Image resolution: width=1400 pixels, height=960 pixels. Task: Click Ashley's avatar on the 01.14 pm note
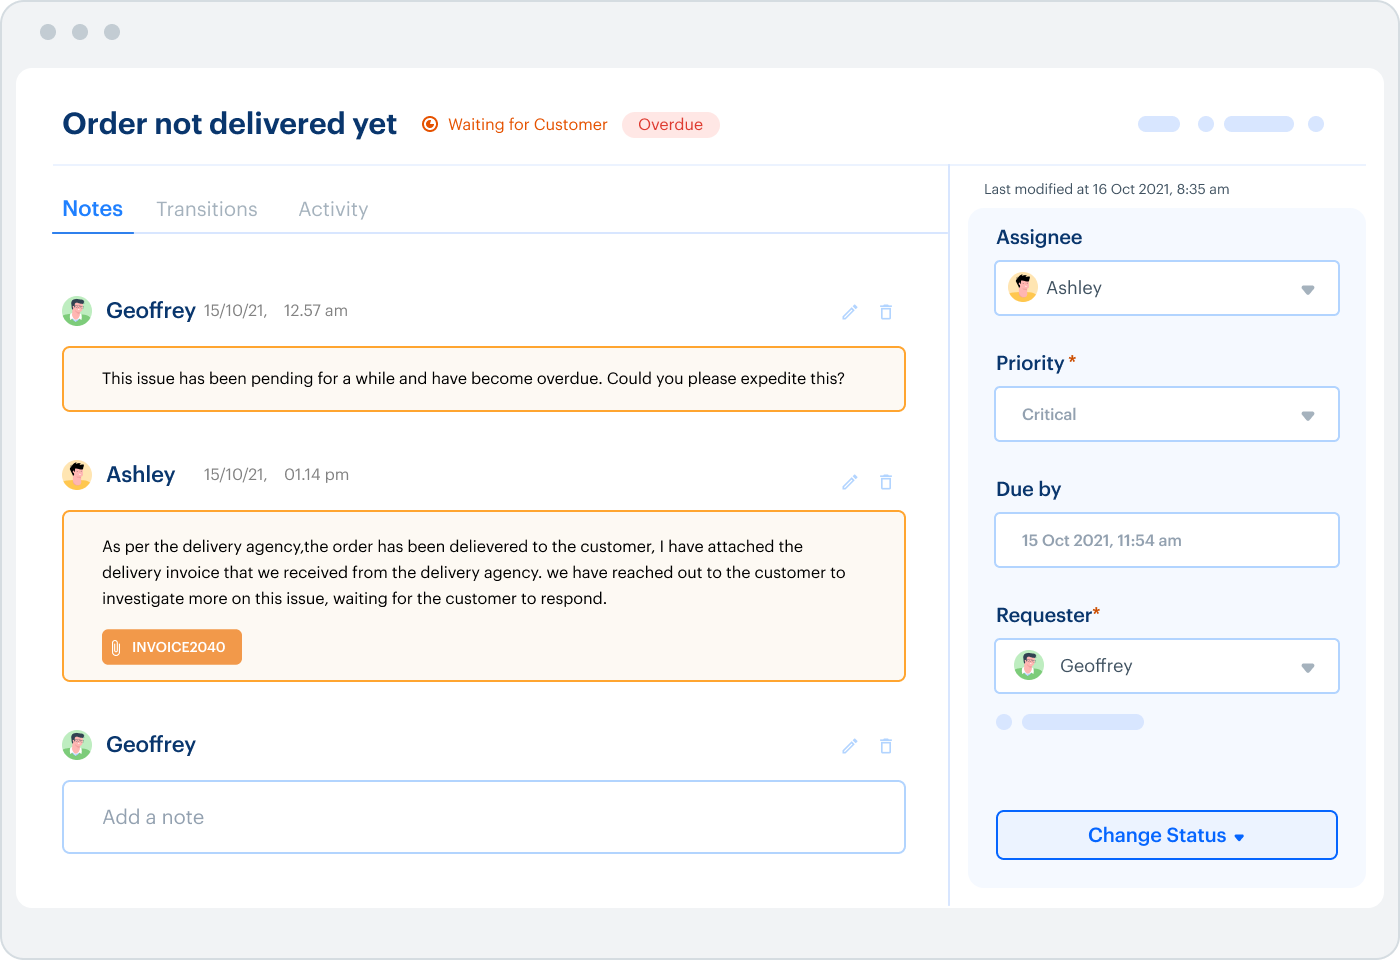77,475
